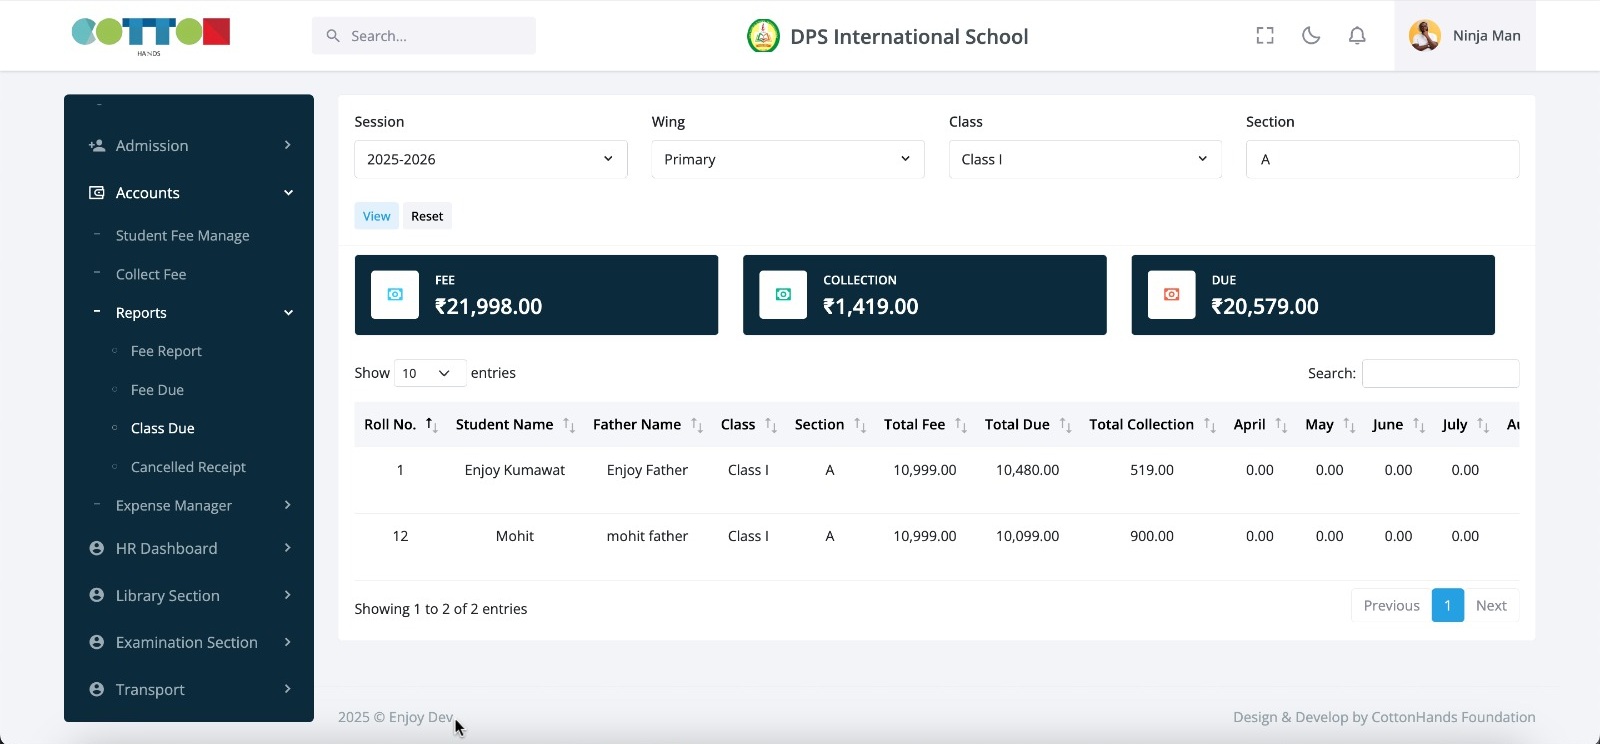Click the DUE card money icon
This screenshot has width=1600, height=744.
(x=1171, y=295)
